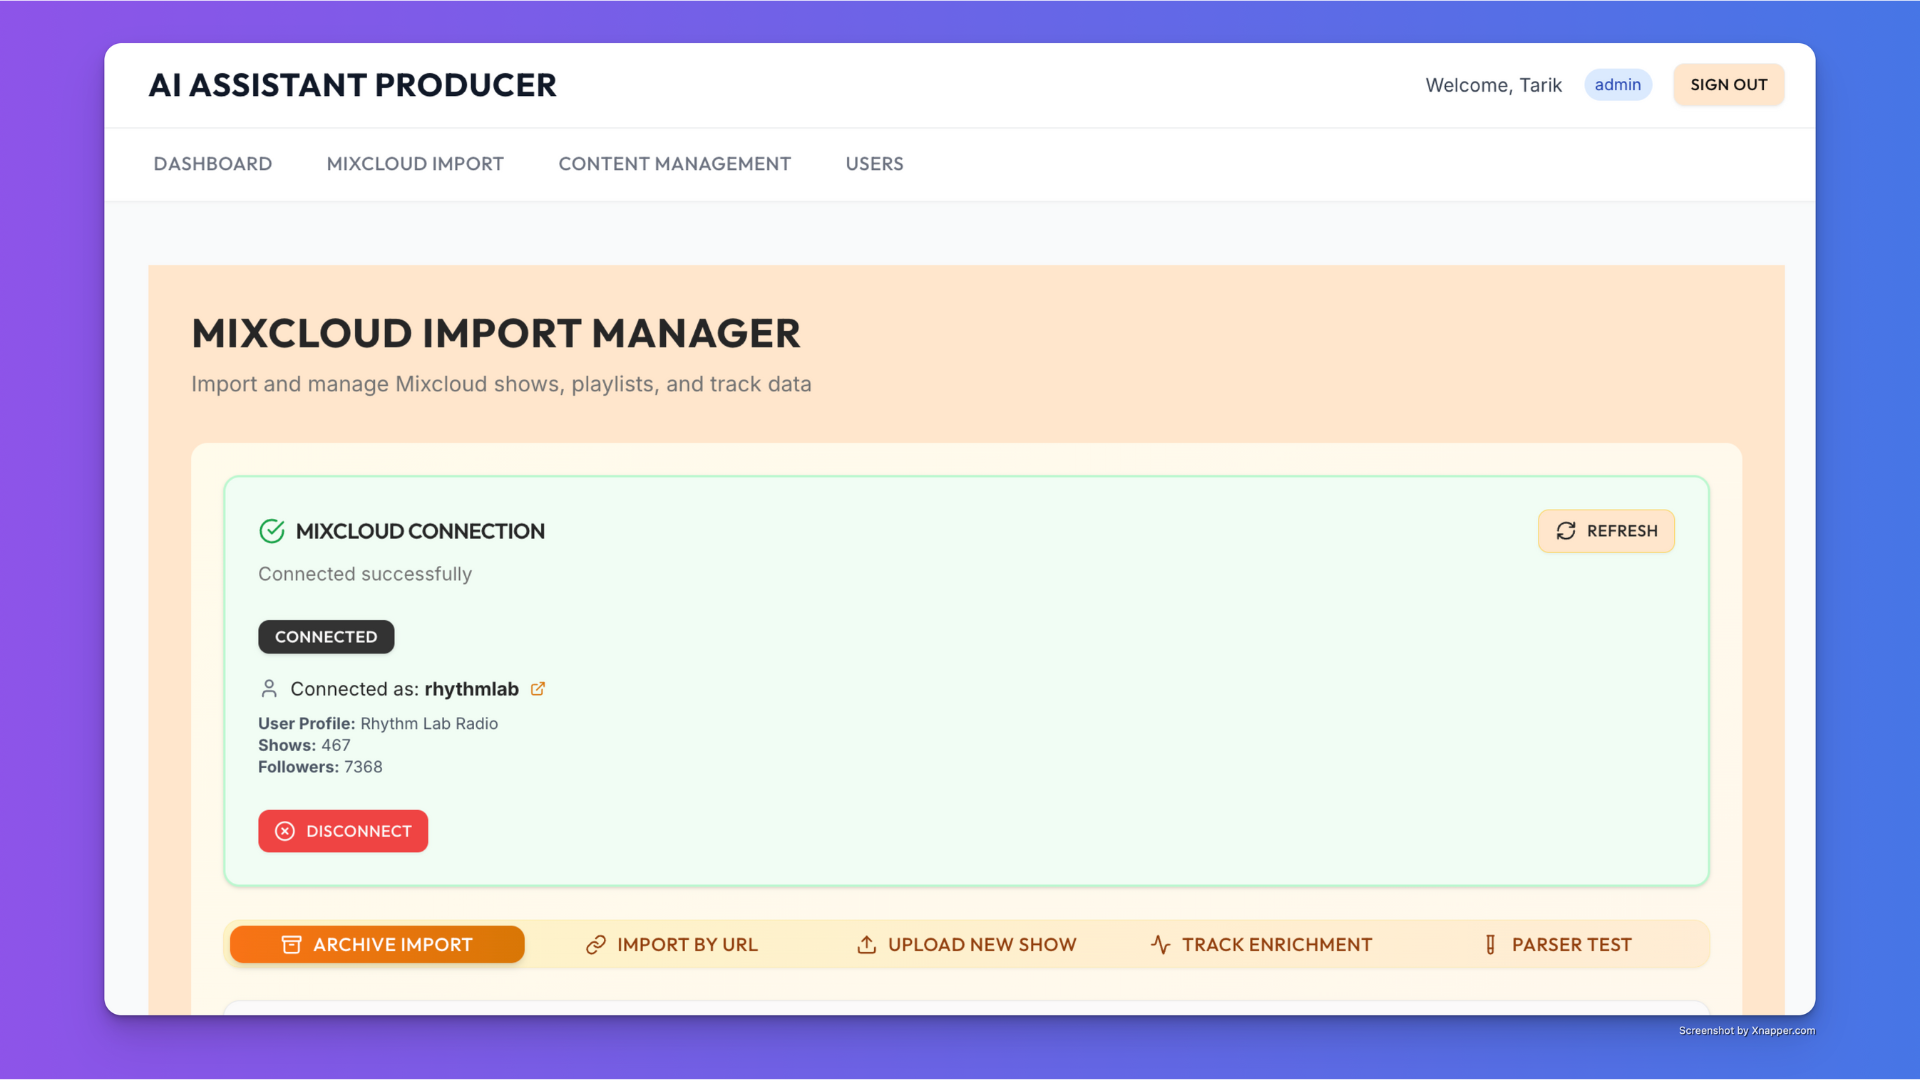Click the AI Assistant Producer title

tap(352, 85)
